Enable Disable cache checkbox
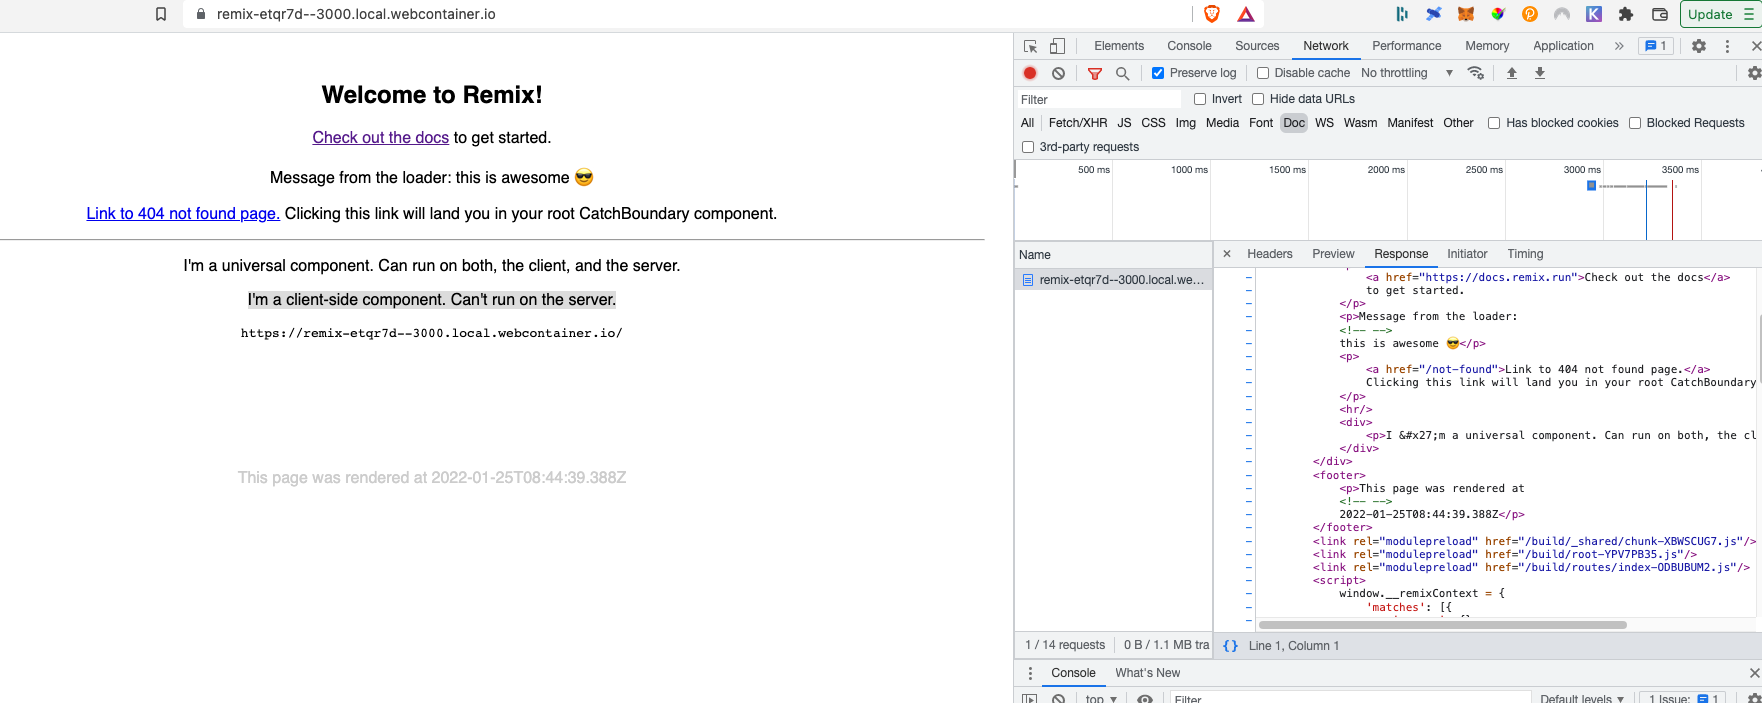1762x703 pixels. [x=1263, y=73]
